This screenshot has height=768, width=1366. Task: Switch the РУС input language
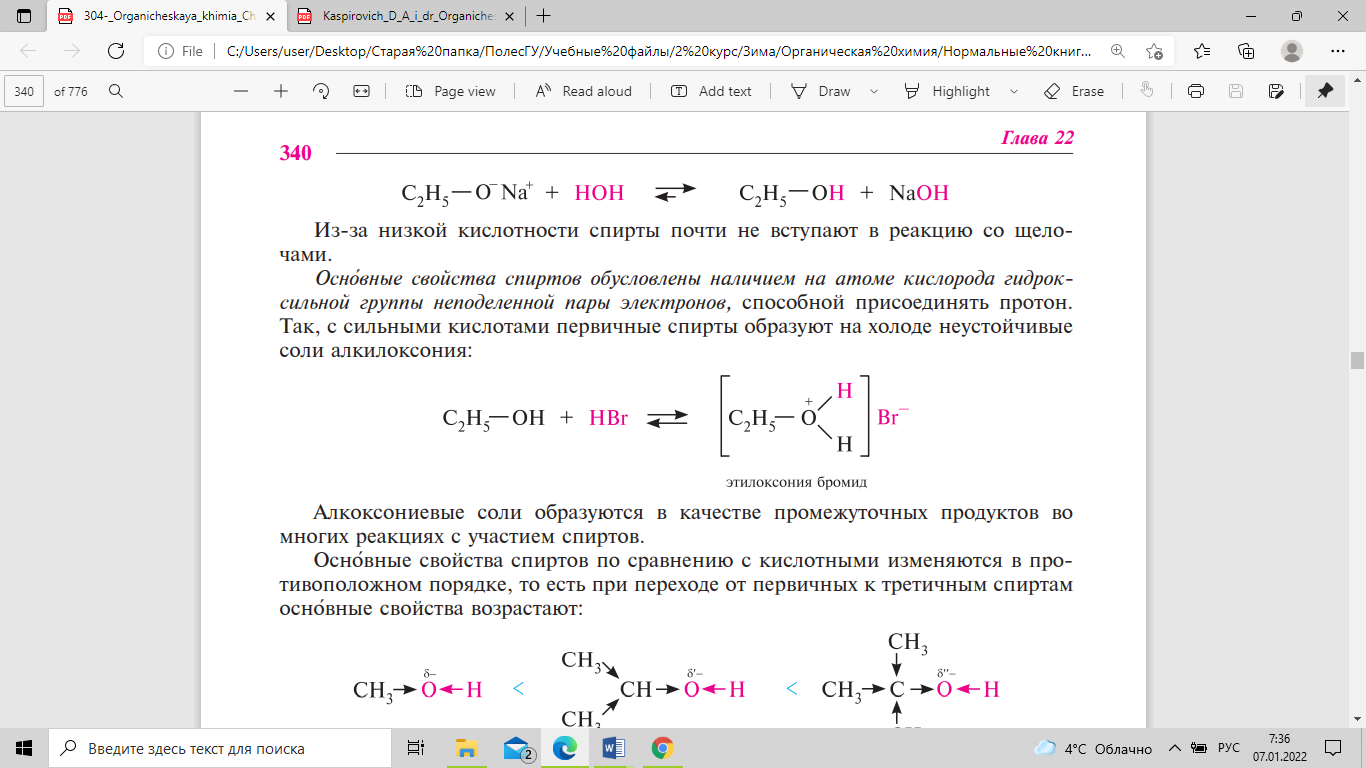1228,748
